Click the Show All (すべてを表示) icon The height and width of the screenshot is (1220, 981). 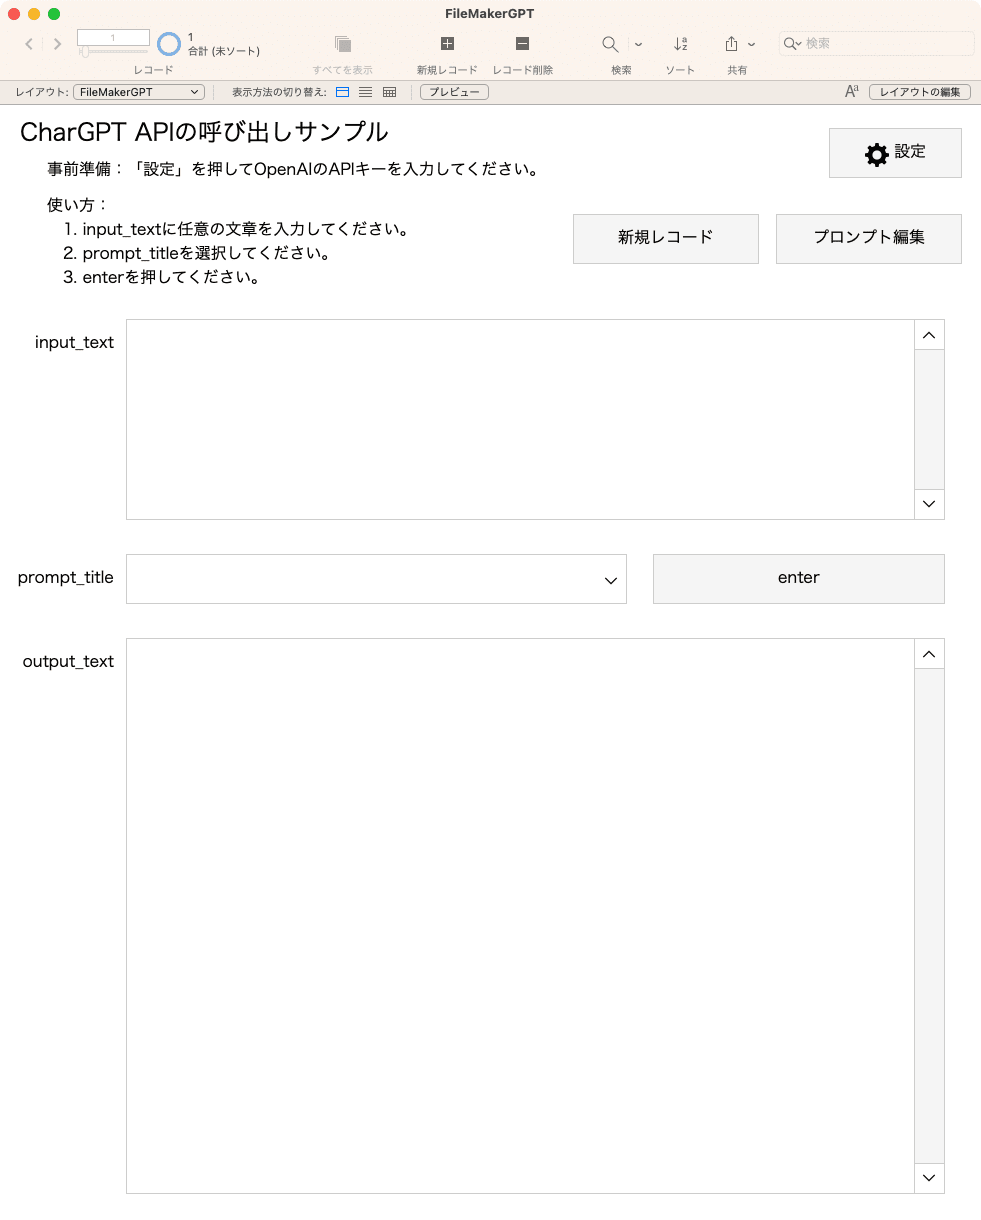coord(343,44)
